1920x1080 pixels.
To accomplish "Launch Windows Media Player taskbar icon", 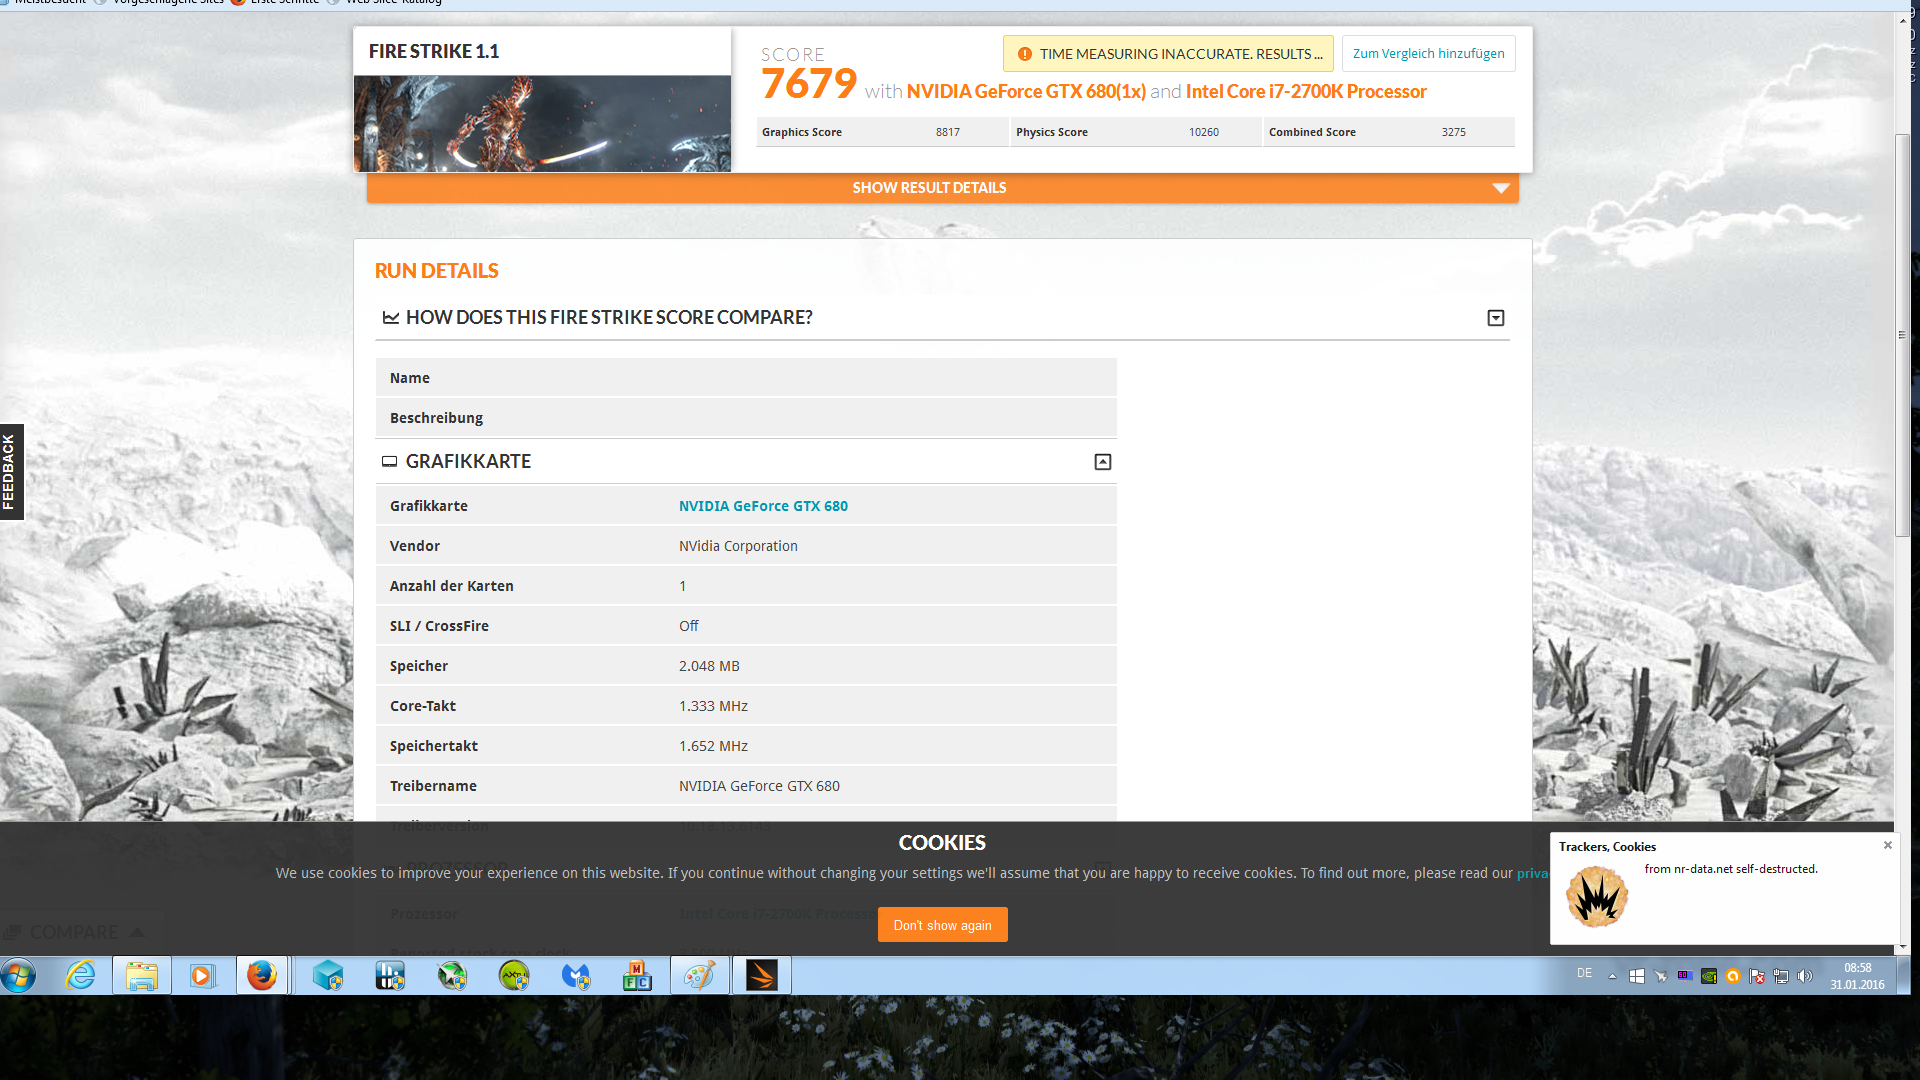I will point(202,975).
